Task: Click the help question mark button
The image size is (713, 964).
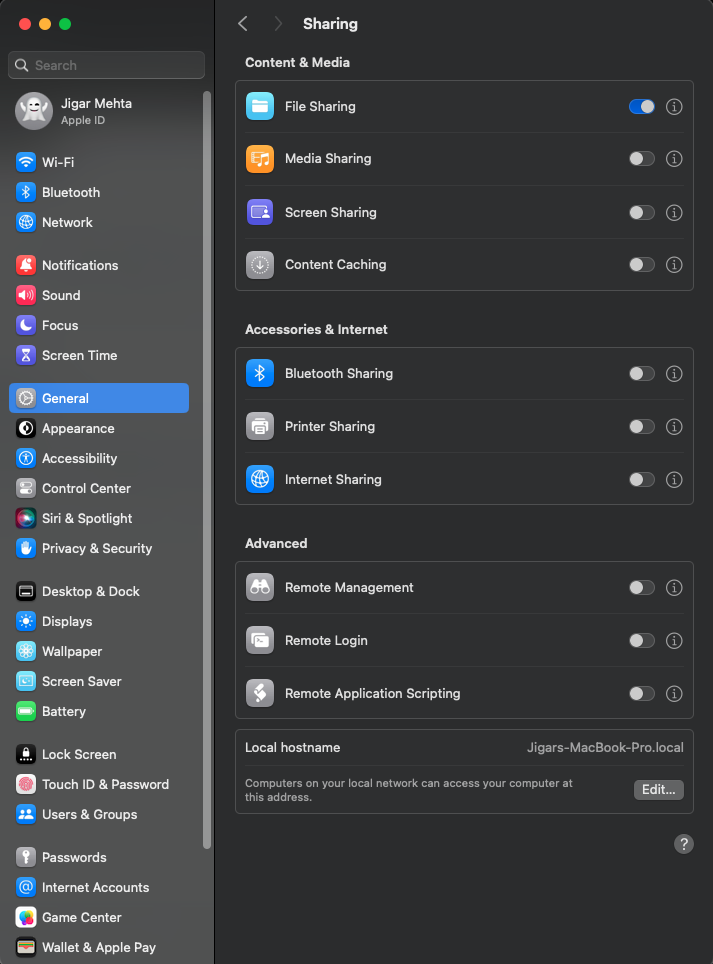Action: 683,844
